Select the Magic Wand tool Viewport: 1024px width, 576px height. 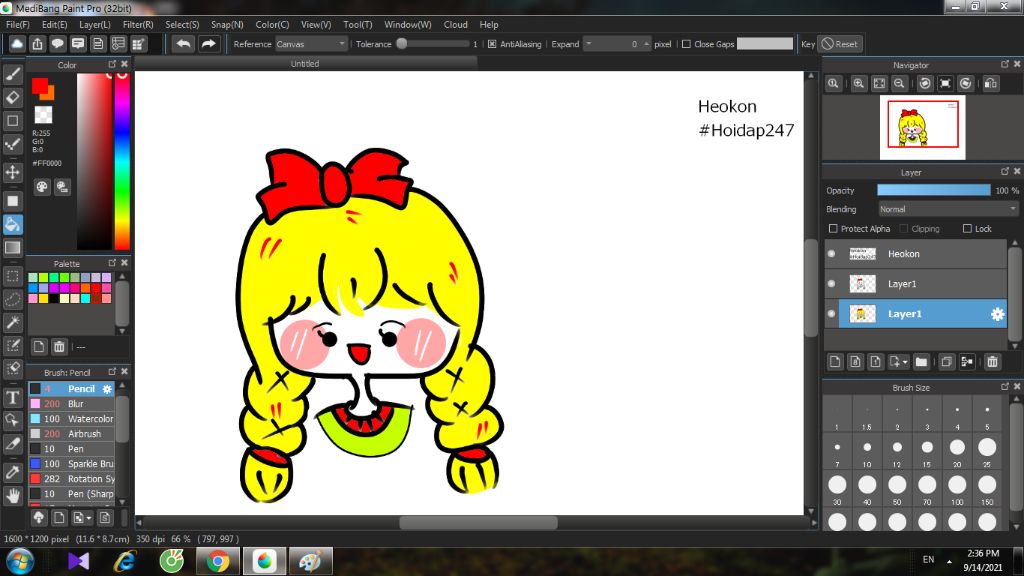point(12,322)
